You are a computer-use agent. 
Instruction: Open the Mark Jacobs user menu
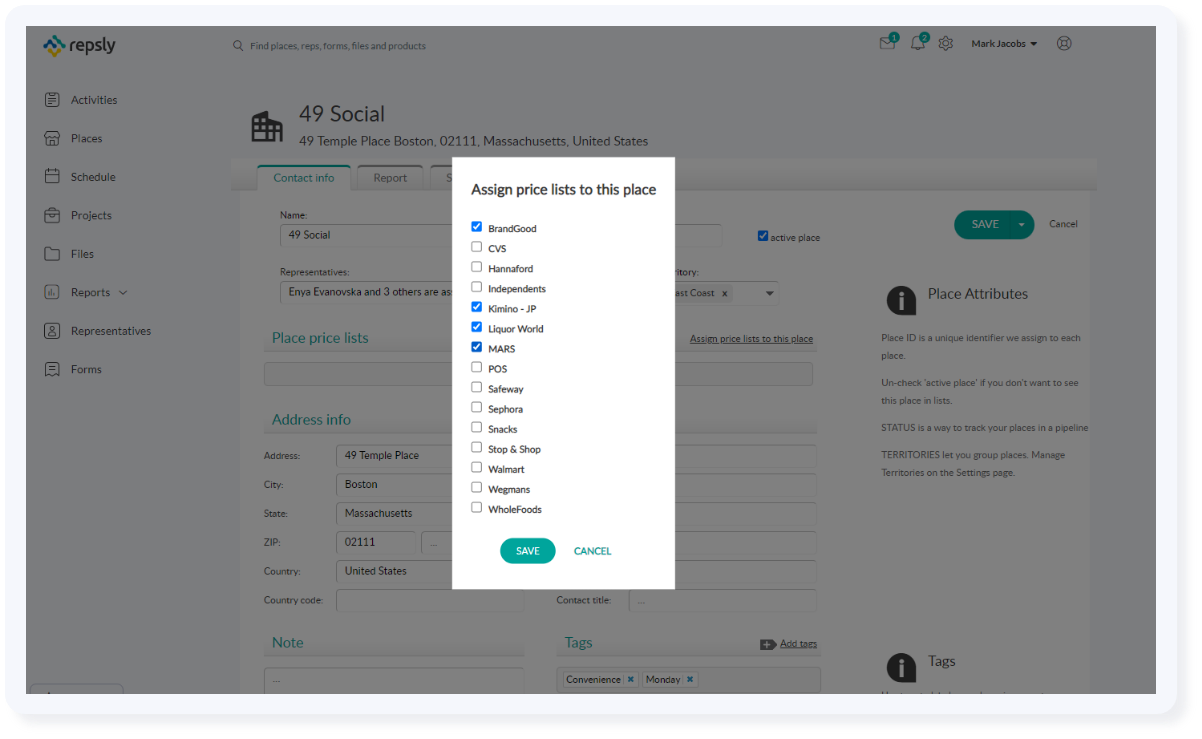[1004, 44]
